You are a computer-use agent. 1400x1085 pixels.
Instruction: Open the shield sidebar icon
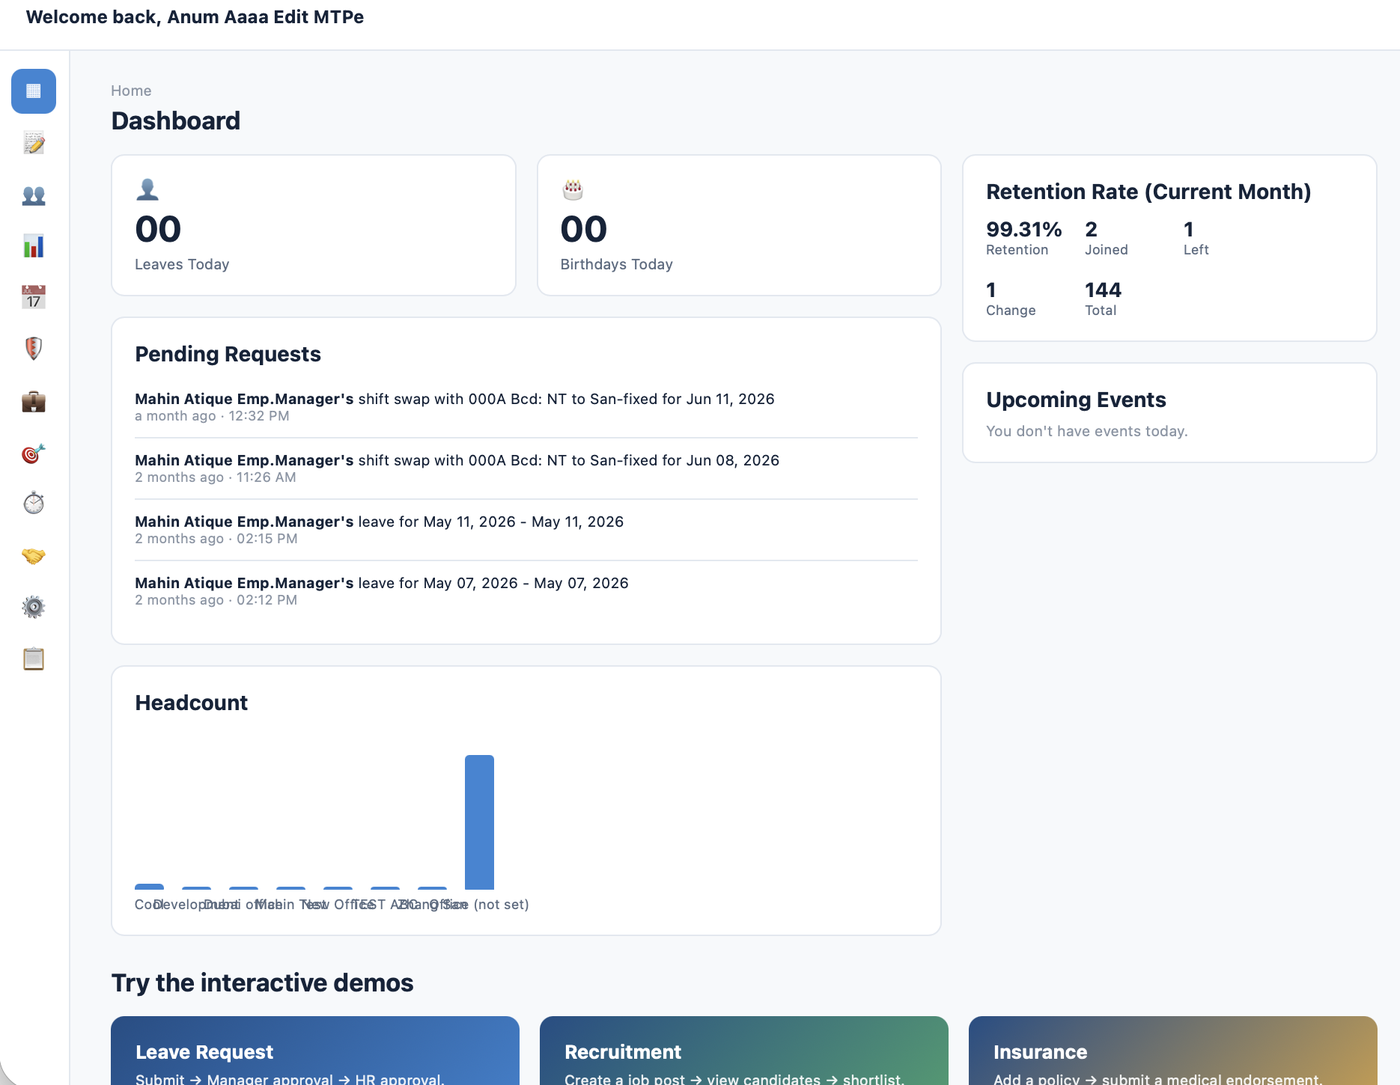point(33,349)
